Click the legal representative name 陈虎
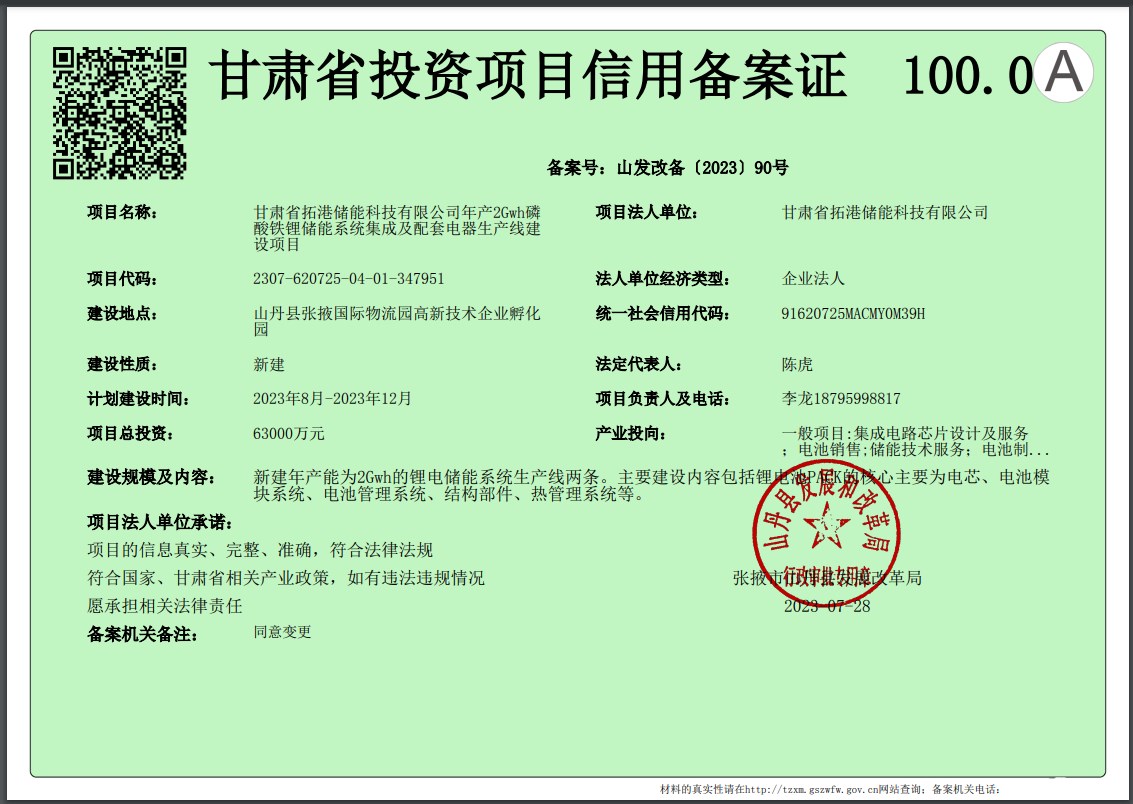 point(797,365)
